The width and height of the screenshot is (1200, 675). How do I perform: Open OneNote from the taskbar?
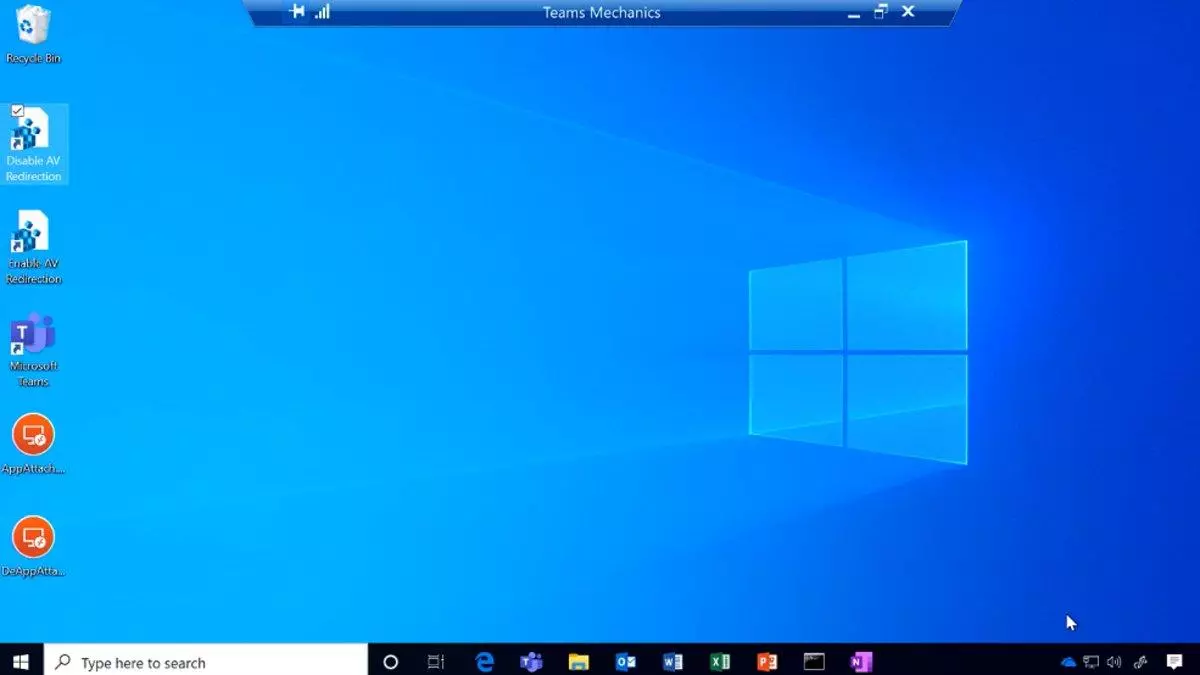click(861, 662)
